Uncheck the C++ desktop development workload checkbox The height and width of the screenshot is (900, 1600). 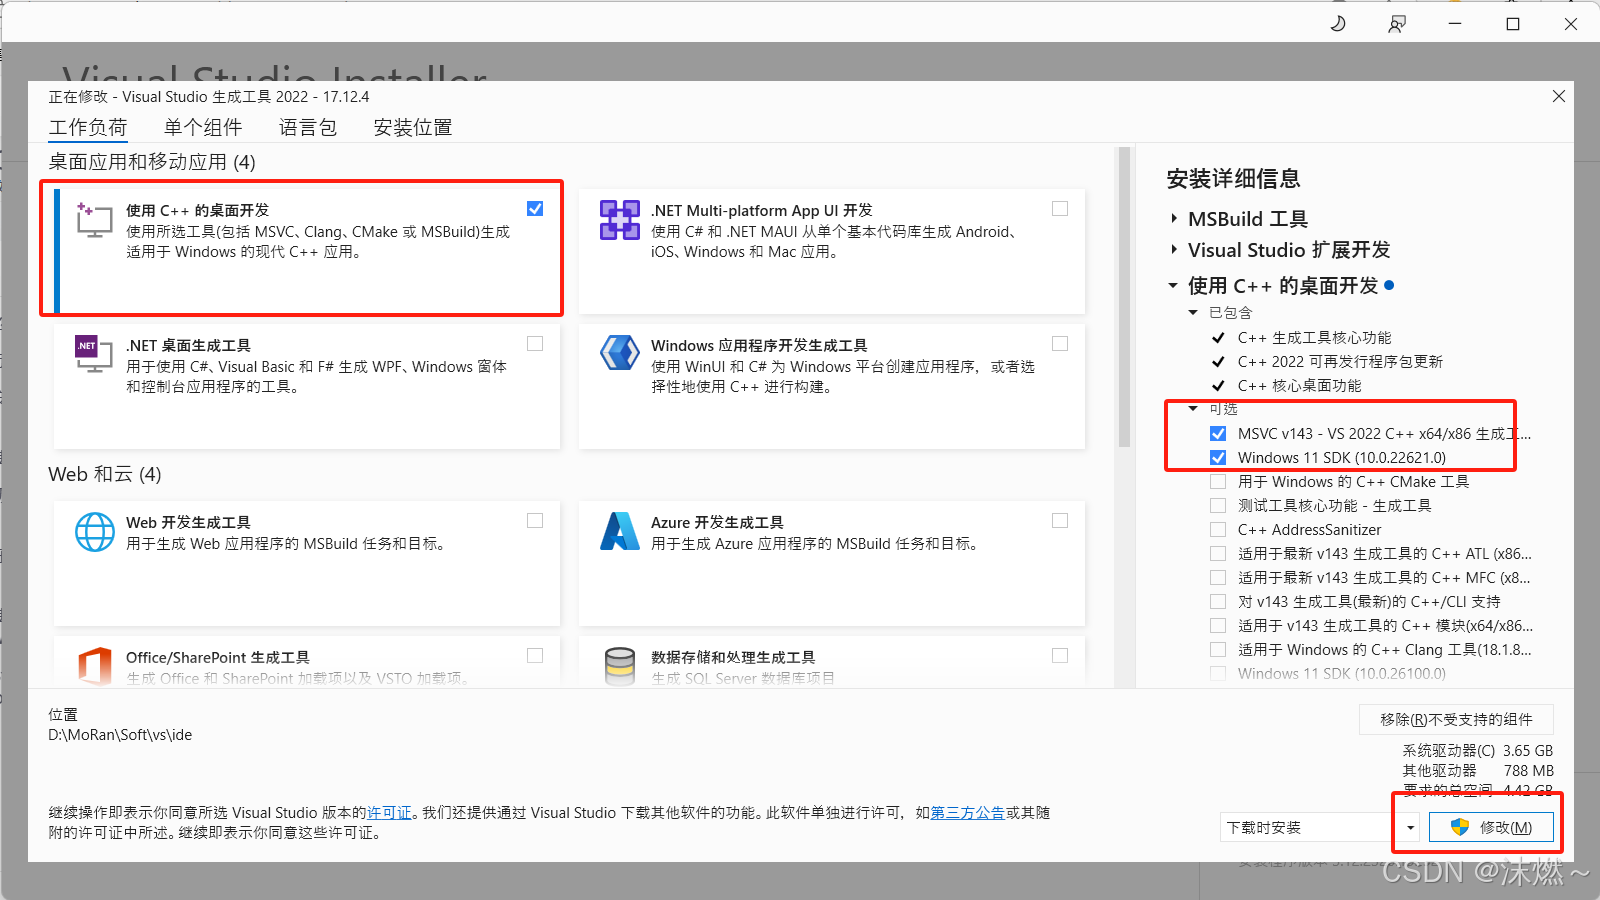(535, 208)
